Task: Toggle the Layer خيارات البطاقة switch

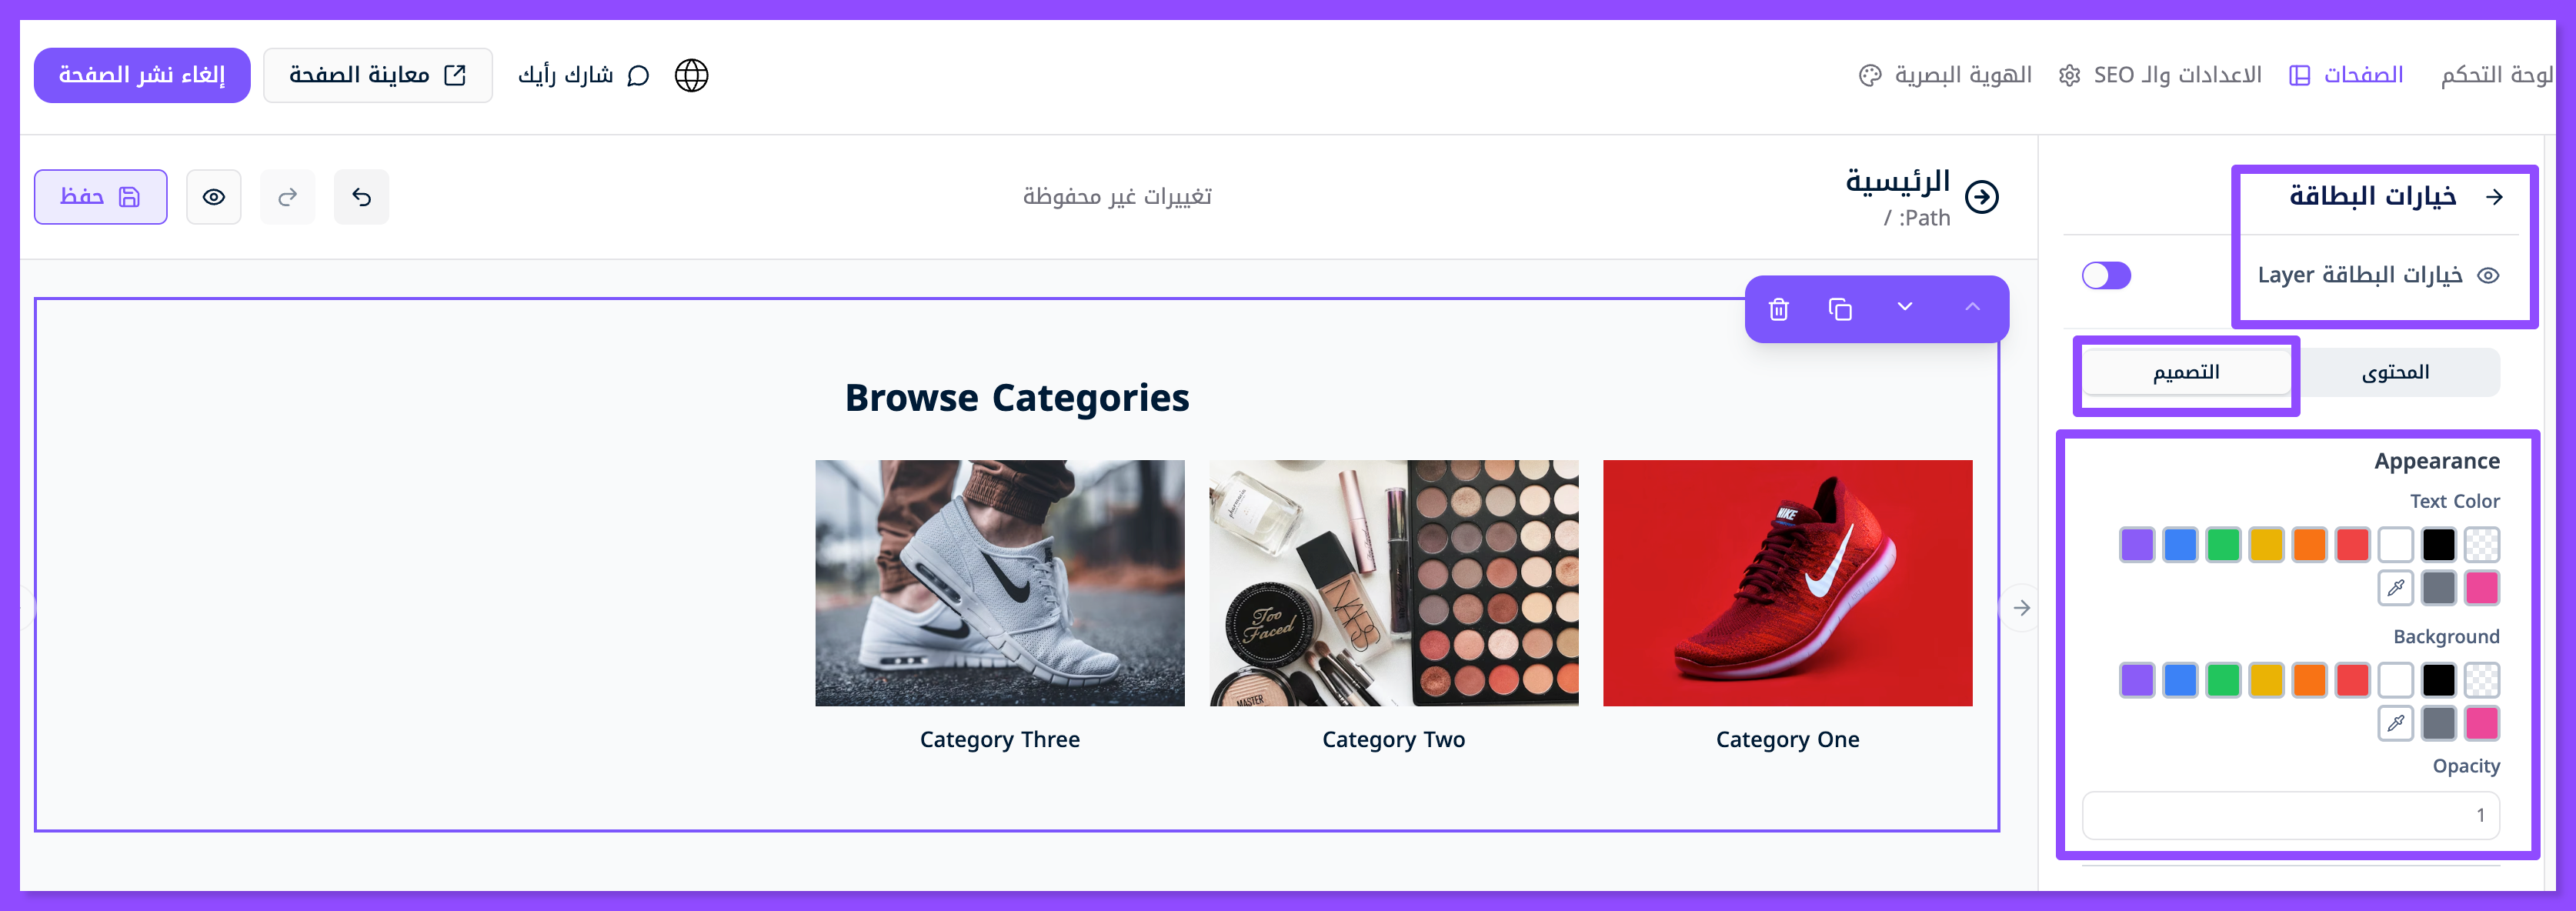Action: pos(2106,275)
